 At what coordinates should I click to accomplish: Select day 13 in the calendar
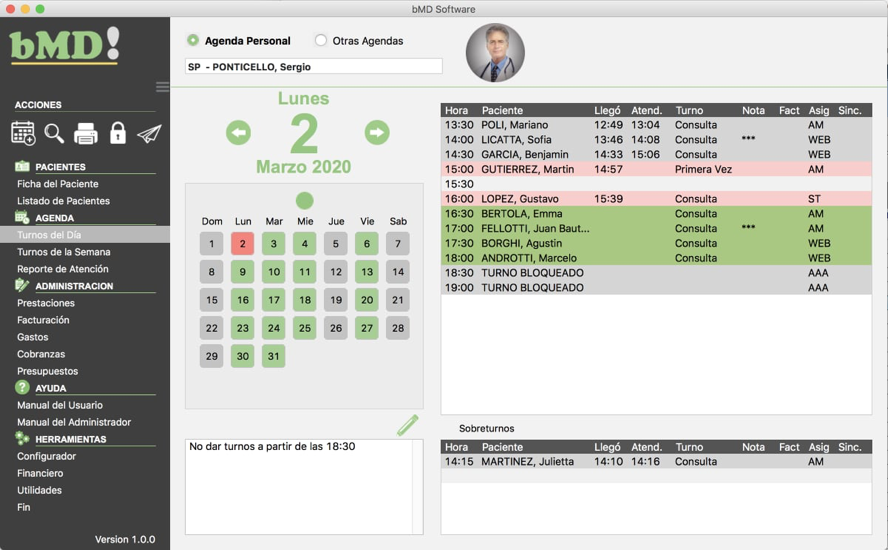click(x=367, y=272)
